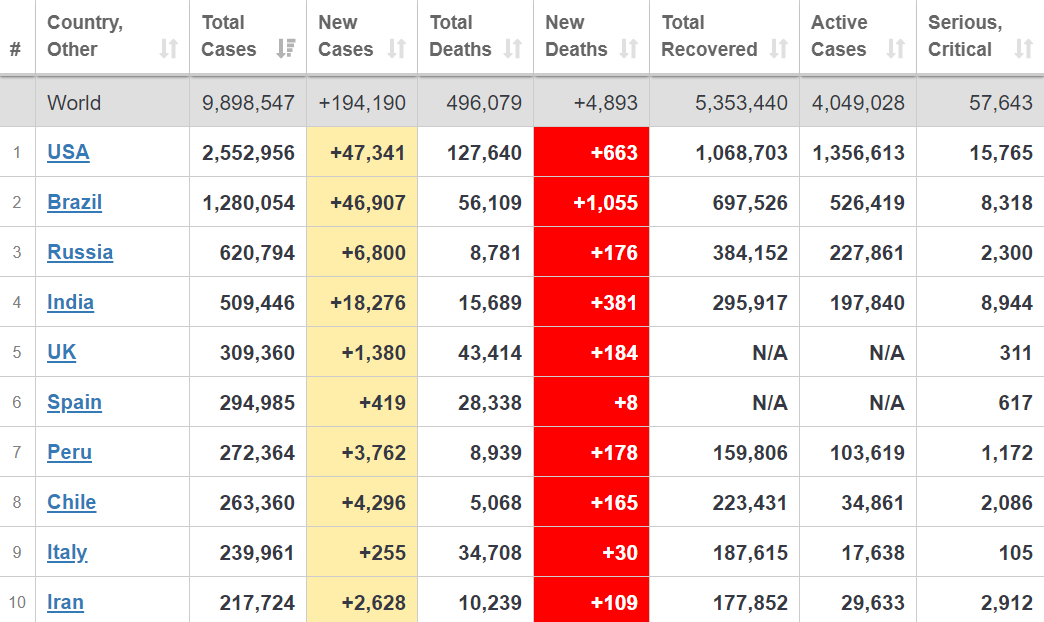Click the Total Cases sort icon

286,49
